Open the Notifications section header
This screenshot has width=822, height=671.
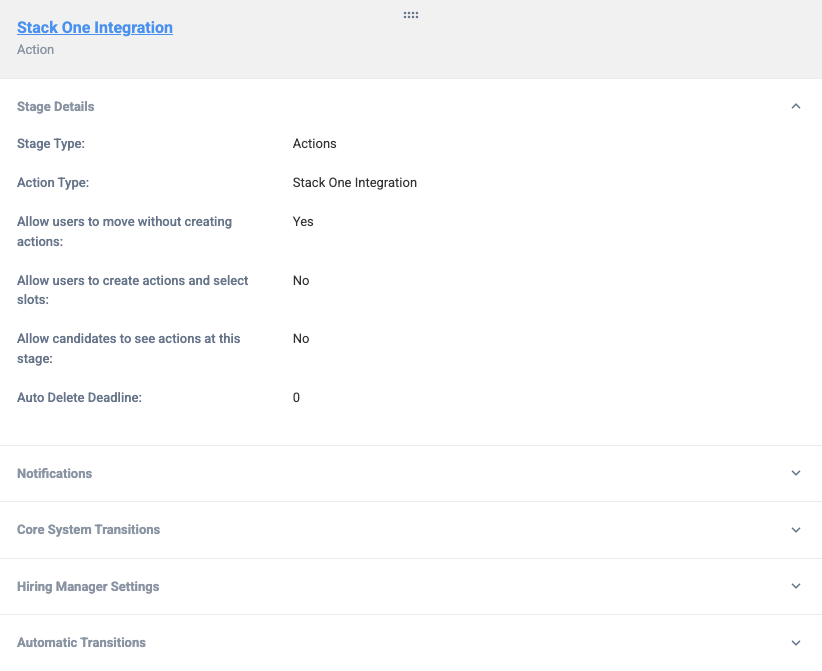pyautogui.click(x=55, y=473)
